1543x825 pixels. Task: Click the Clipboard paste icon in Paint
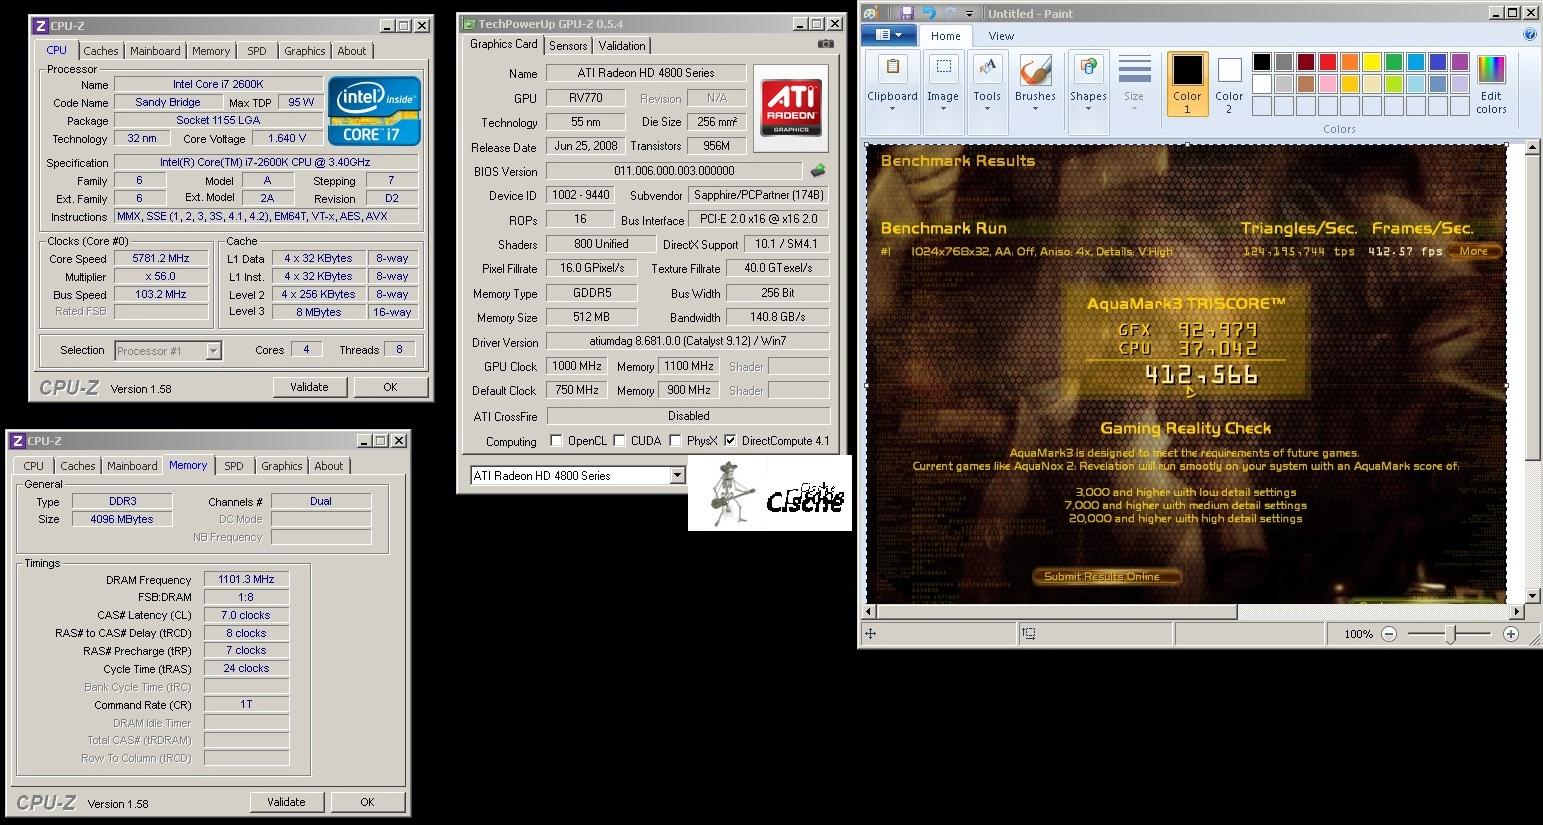pyautogui.click(x=892, y=69)
